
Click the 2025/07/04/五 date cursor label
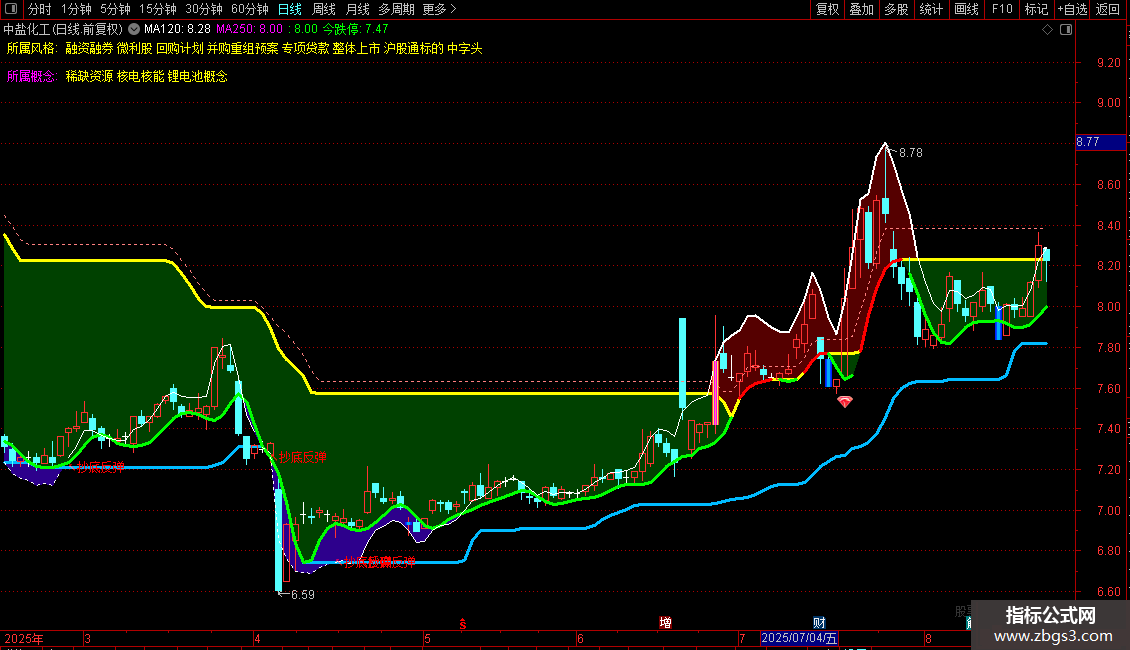tap(799, 638)
